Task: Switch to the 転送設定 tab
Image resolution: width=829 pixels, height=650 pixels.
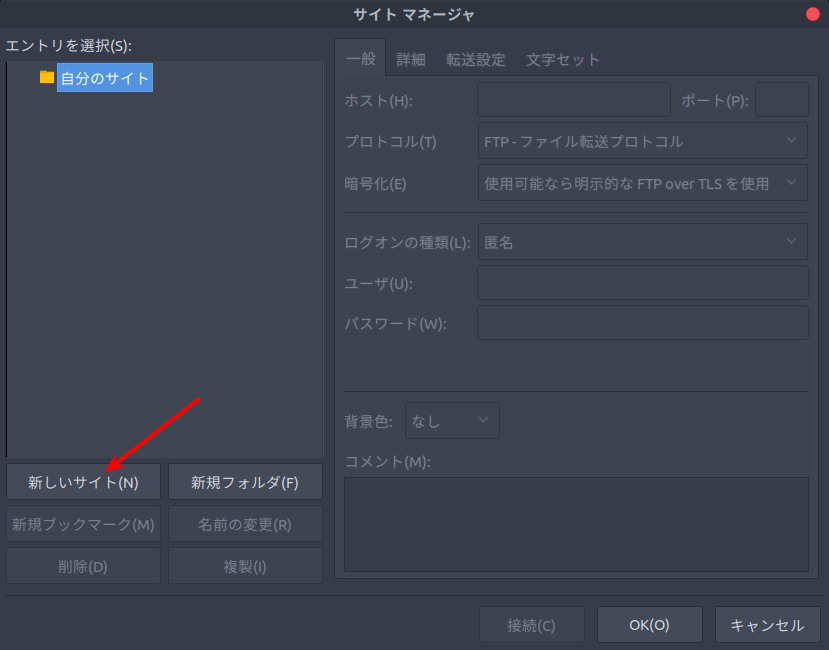Action: pyautogui.click(x=476, y=58)
